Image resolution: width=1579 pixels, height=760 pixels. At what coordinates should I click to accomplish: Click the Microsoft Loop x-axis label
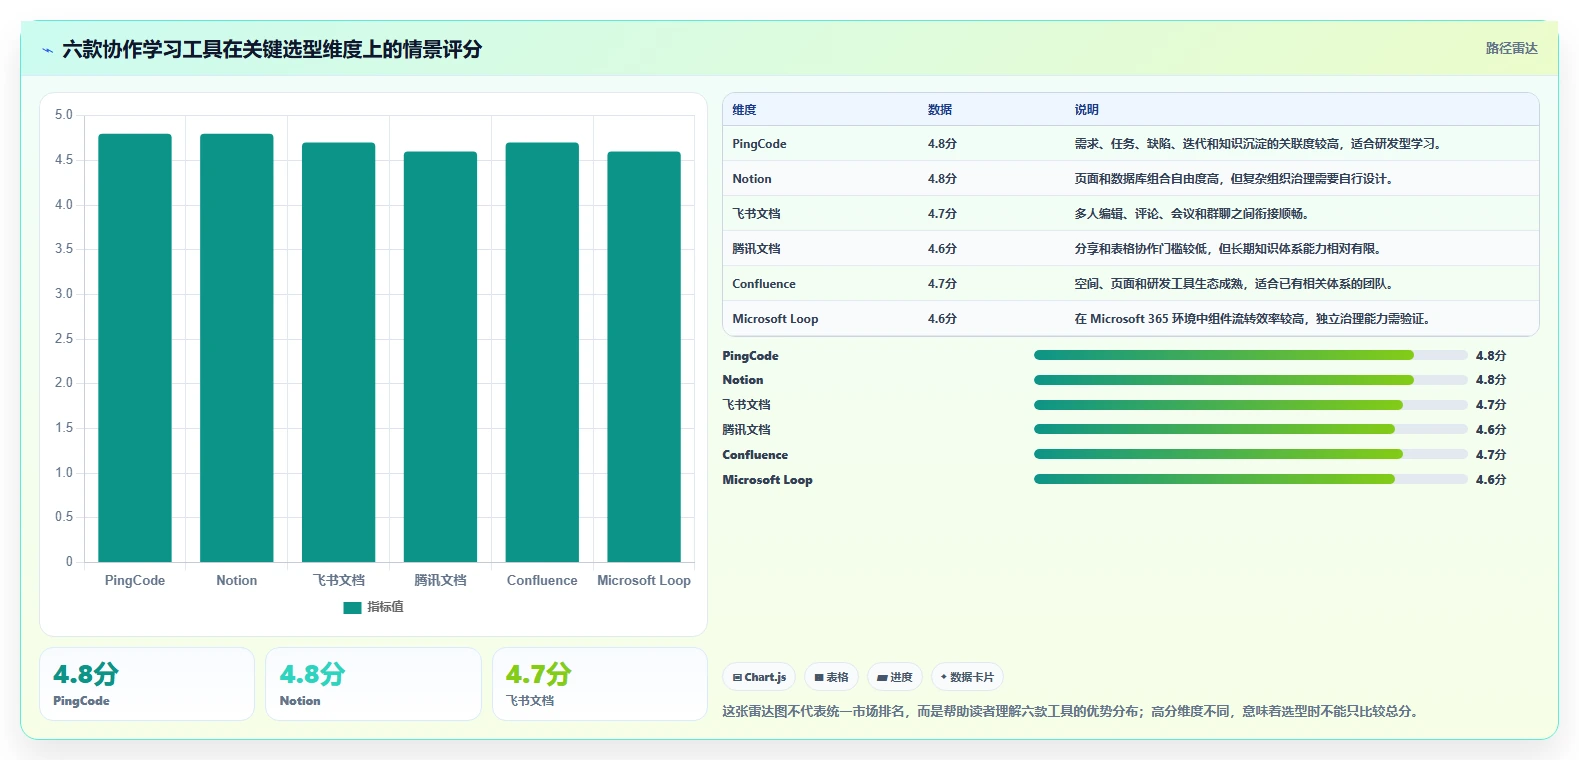[x=644, y=580]
